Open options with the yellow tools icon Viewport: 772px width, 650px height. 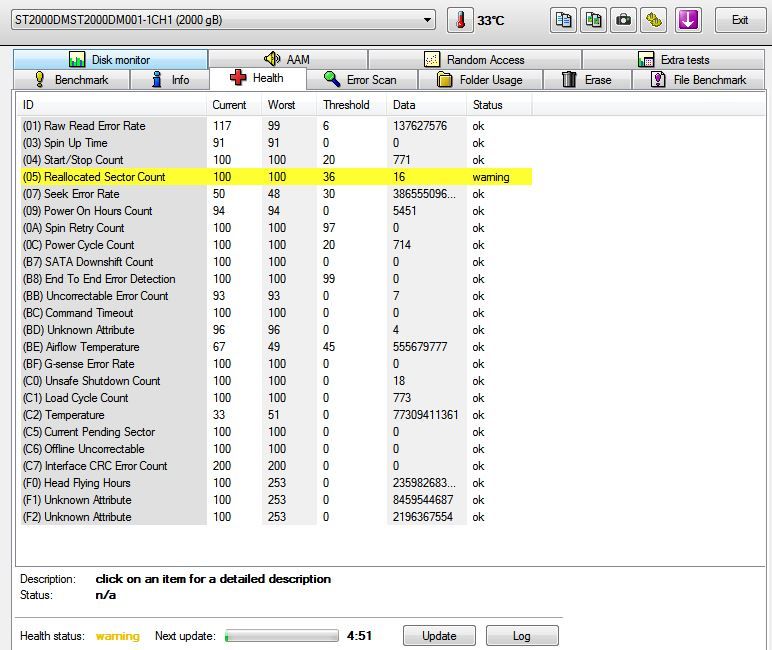pyautogui.click(x=654, y=20)
